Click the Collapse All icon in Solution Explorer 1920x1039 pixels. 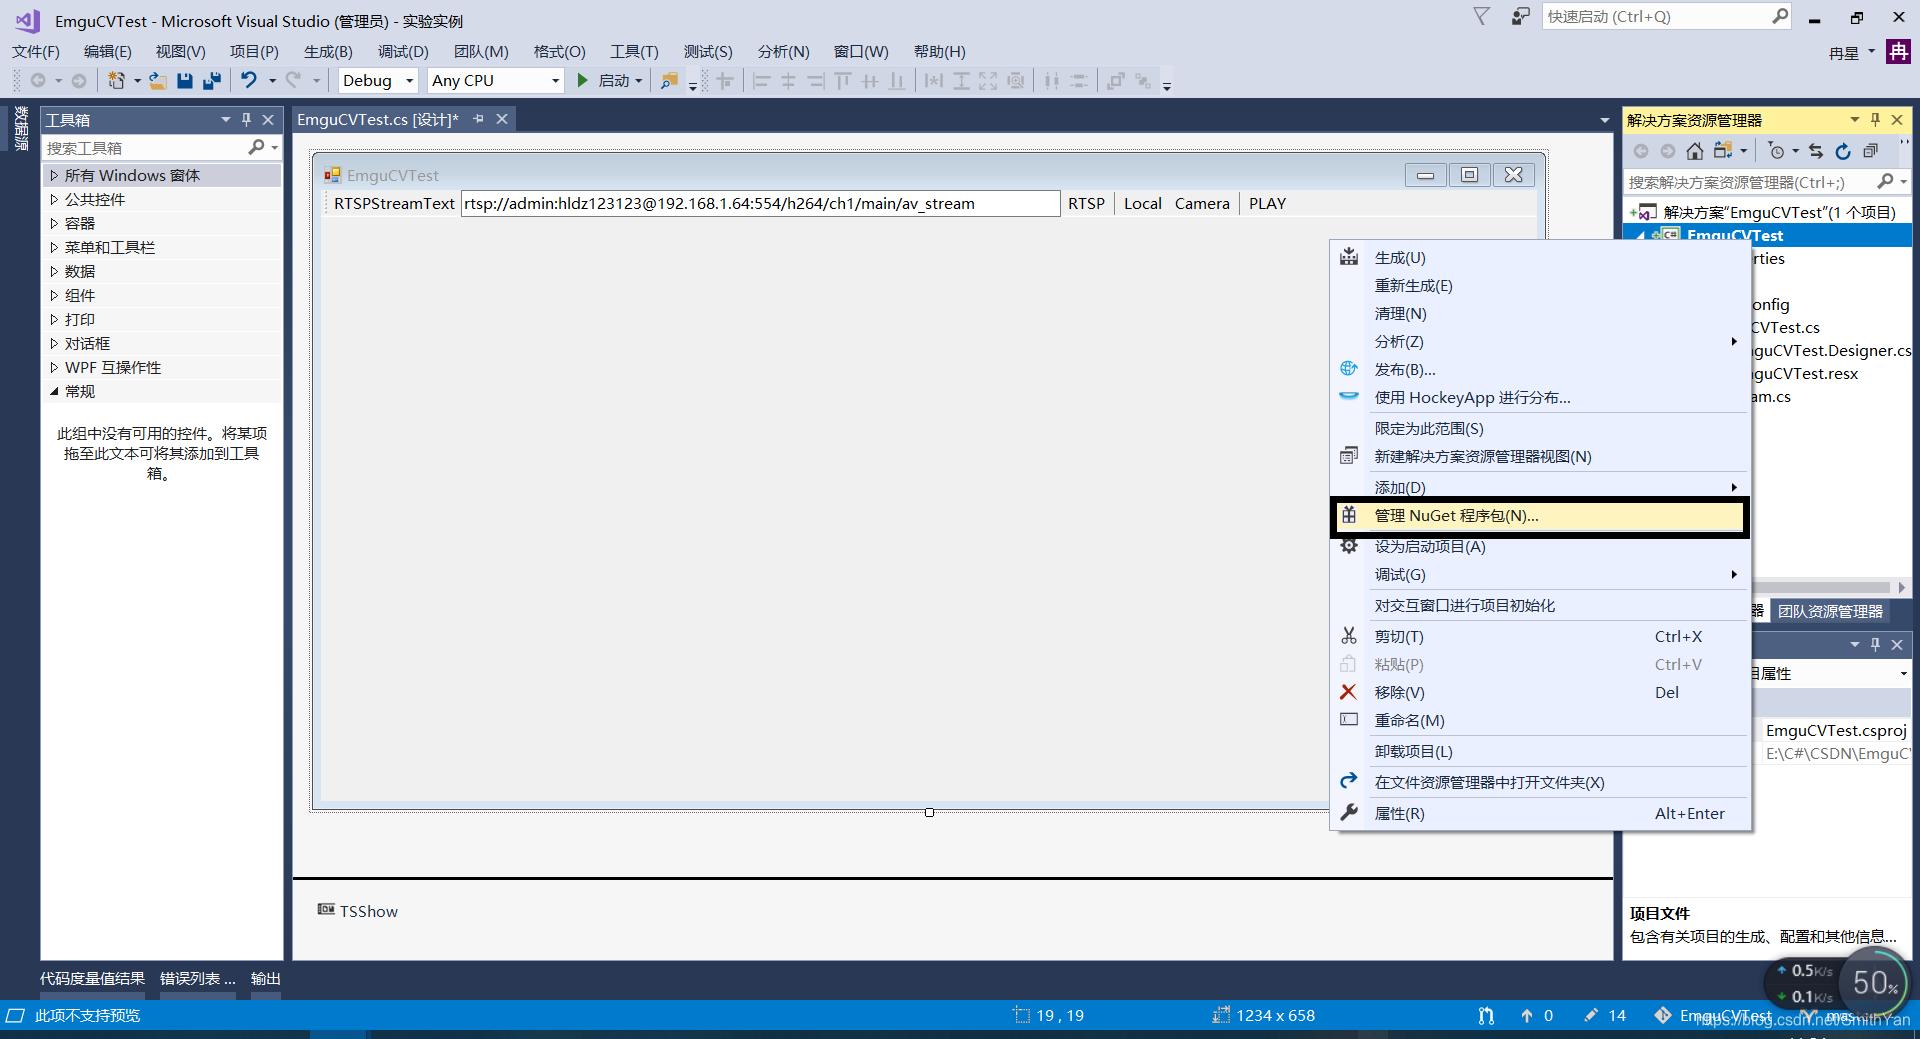point(1870,151)
